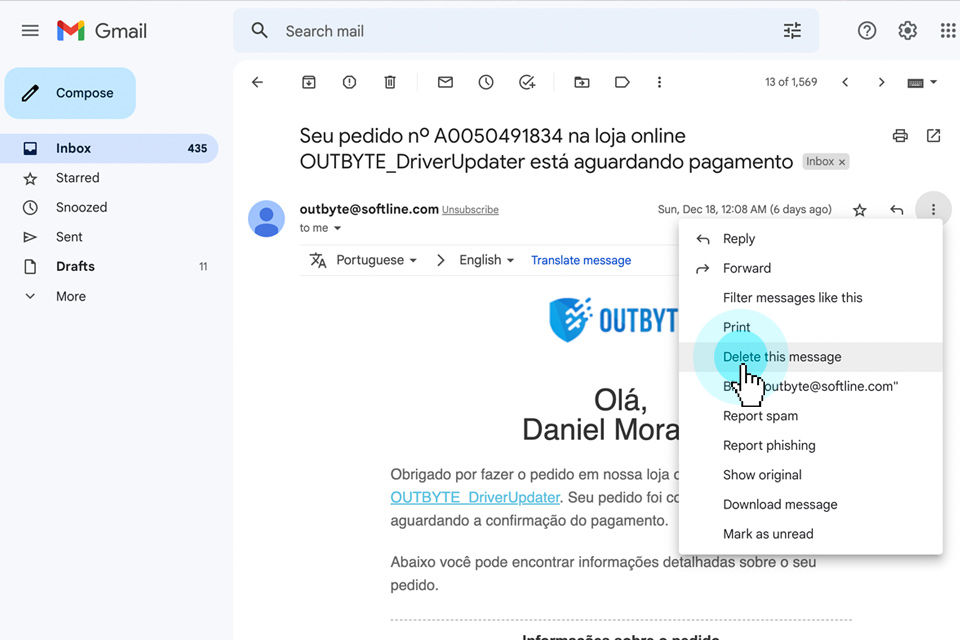
Task: Snooze the email clock icon
Action: coord(486,82)
